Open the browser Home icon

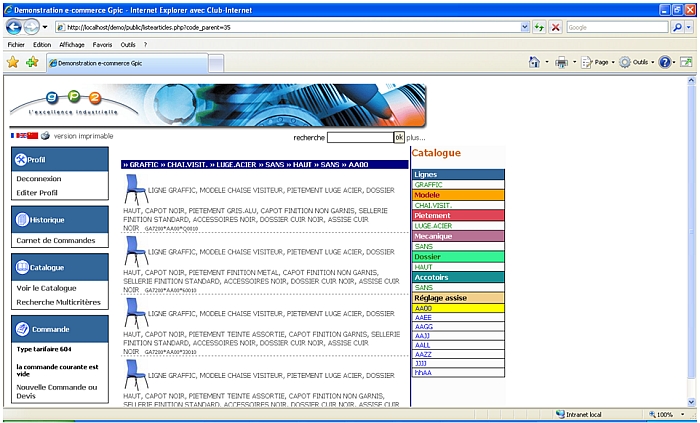[535, 62]
